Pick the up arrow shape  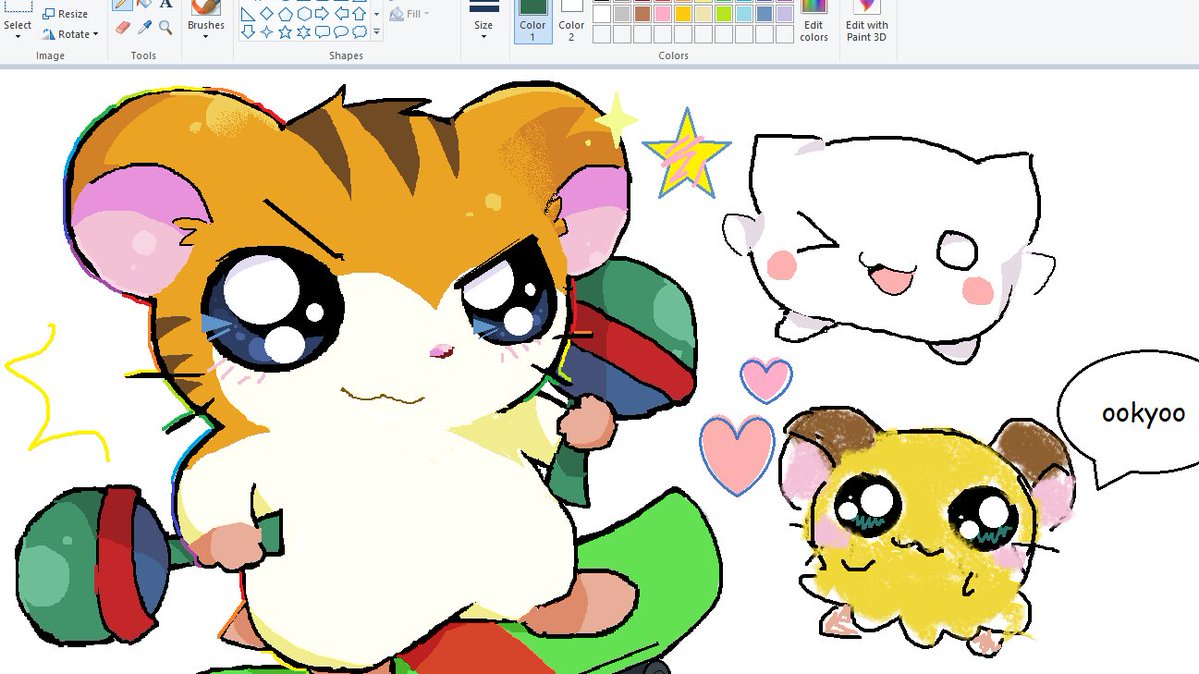tap(359, 14)
